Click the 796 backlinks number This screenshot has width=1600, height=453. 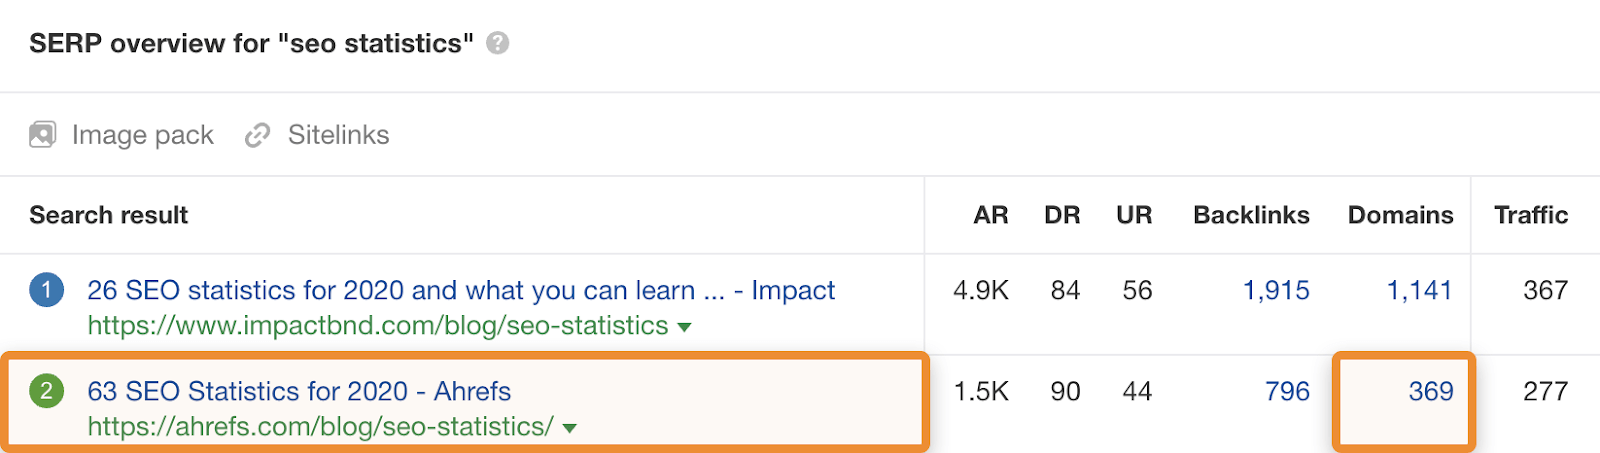[x=1287, y=391]
